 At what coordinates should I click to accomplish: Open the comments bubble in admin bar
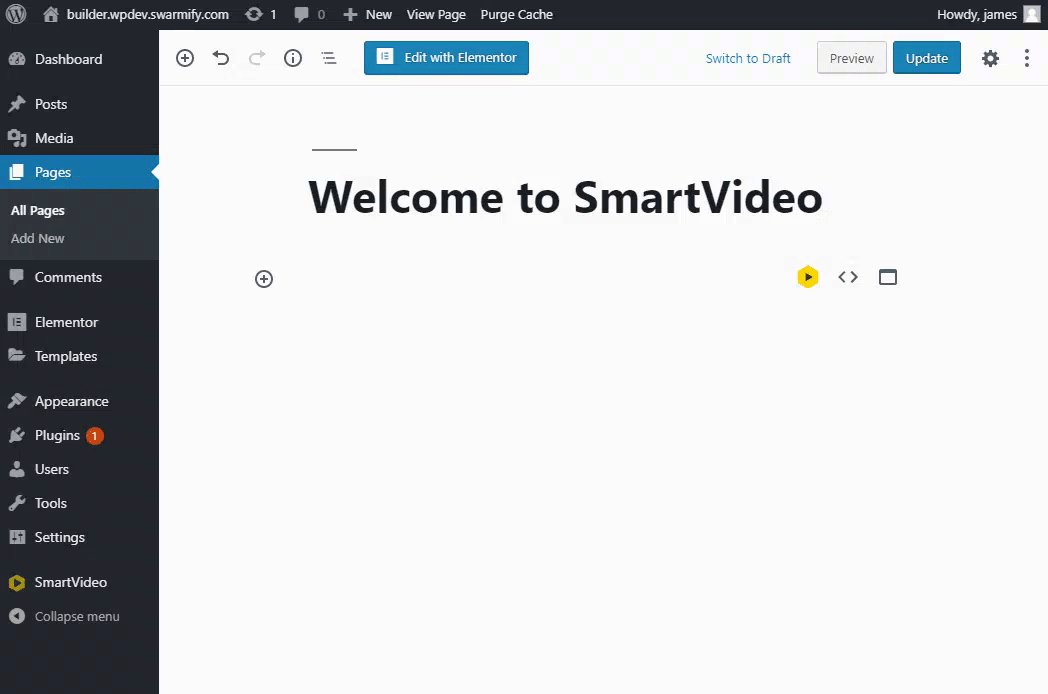[x=310, y=14]
